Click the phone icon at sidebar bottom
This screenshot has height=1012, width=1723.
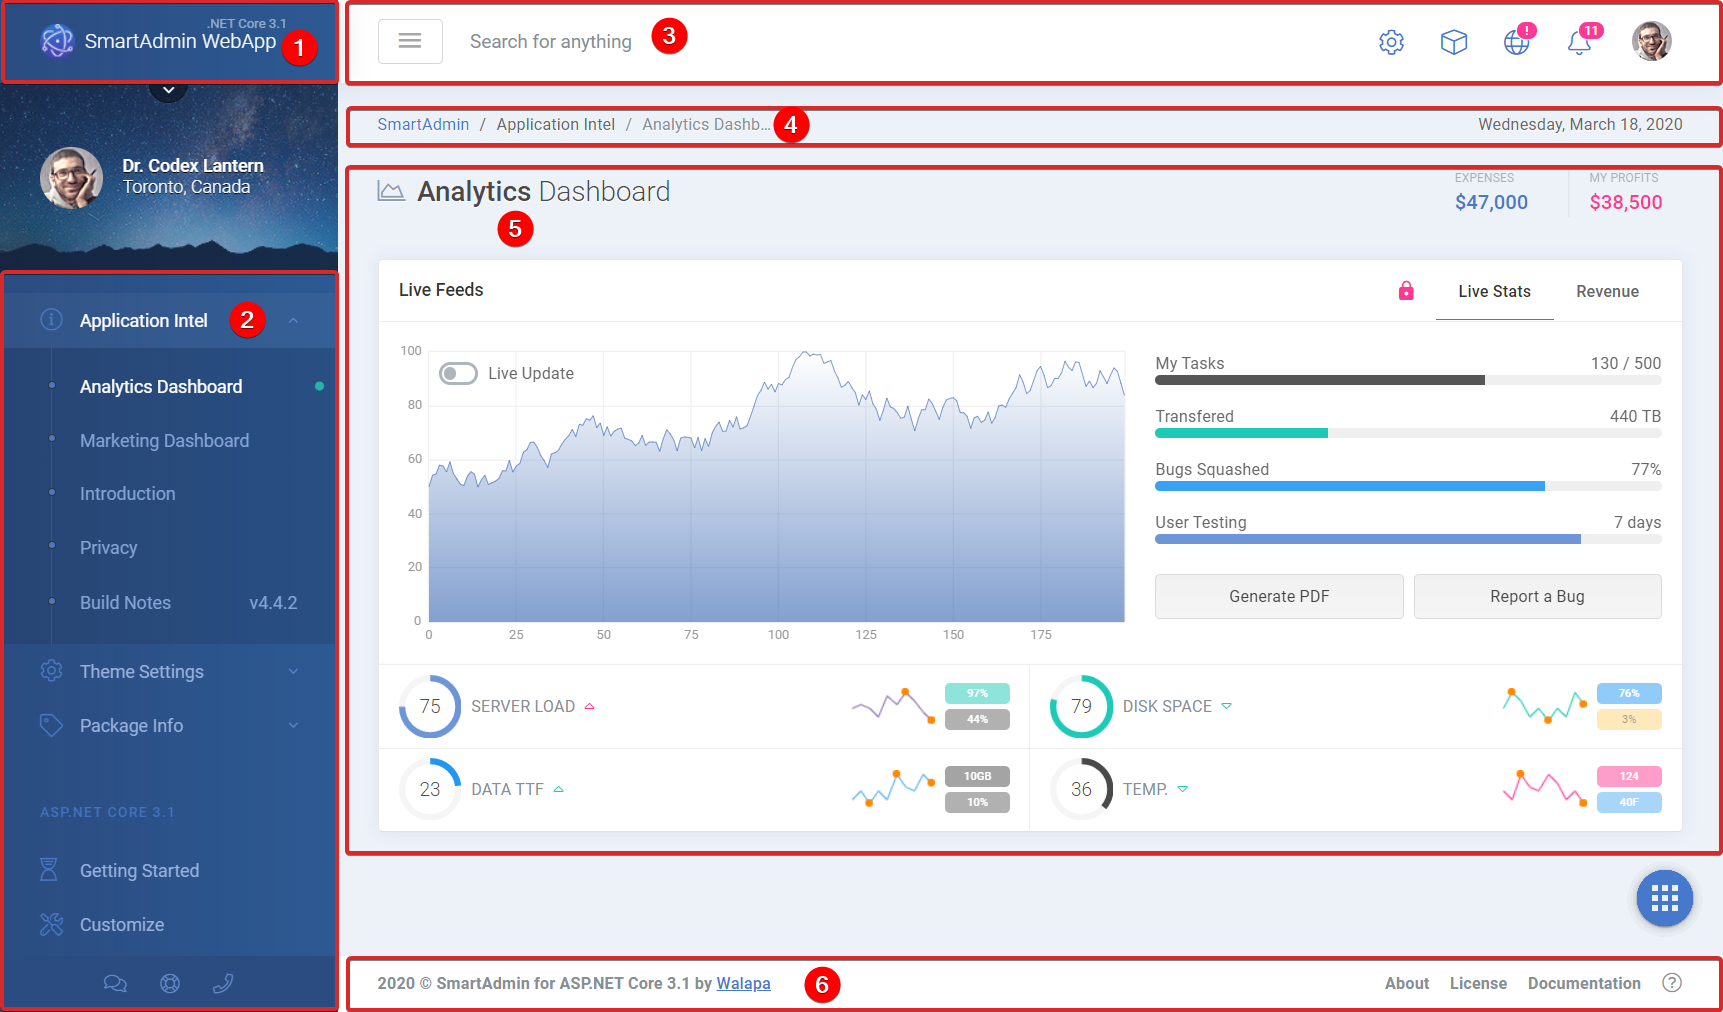click(x=223, y=984)
